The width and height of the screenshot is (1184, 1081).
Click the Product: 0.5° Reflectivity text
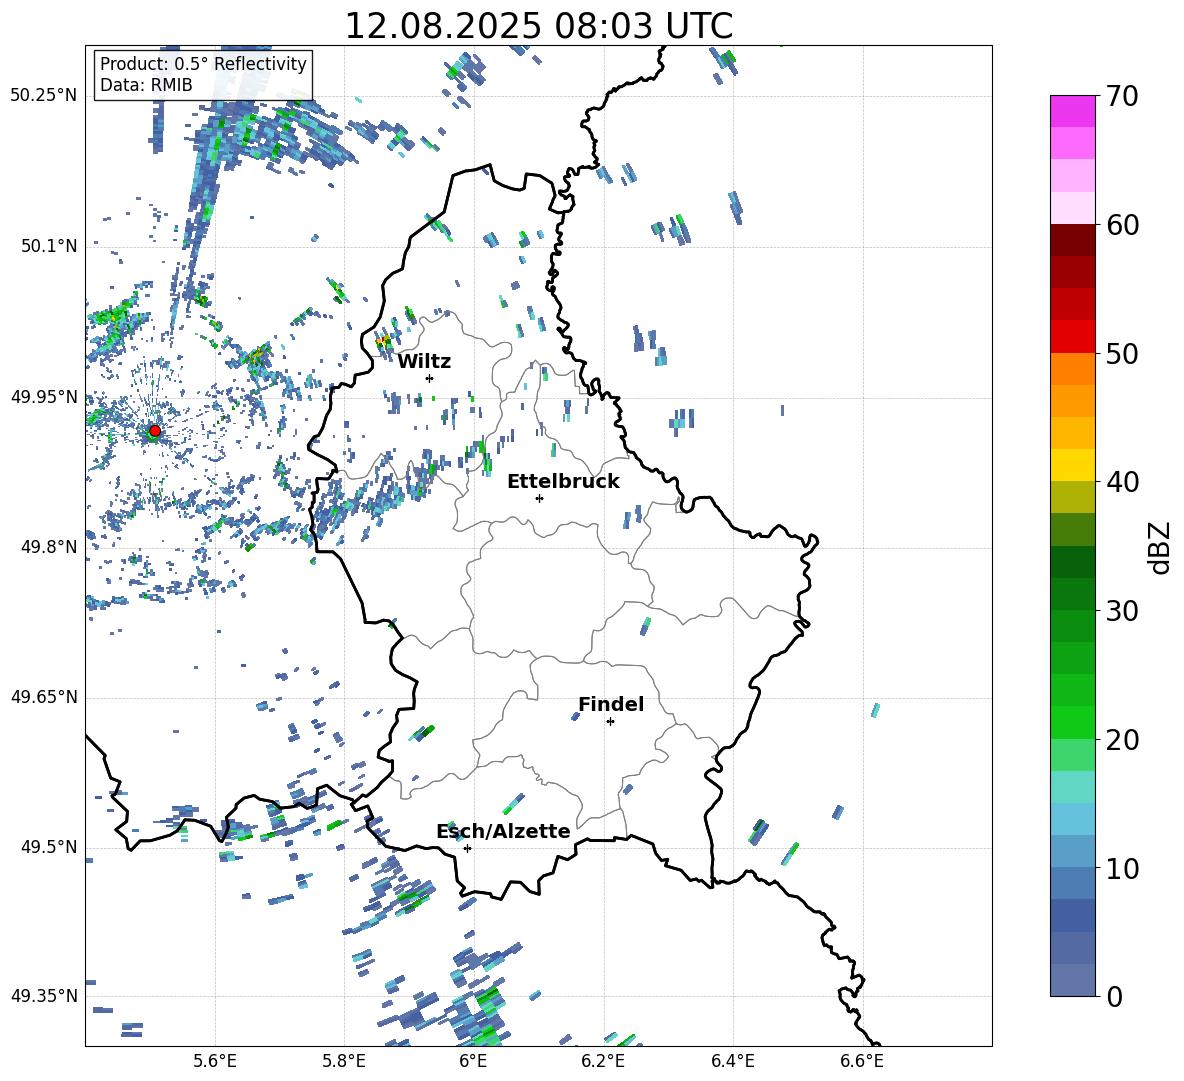coord(203,63)
